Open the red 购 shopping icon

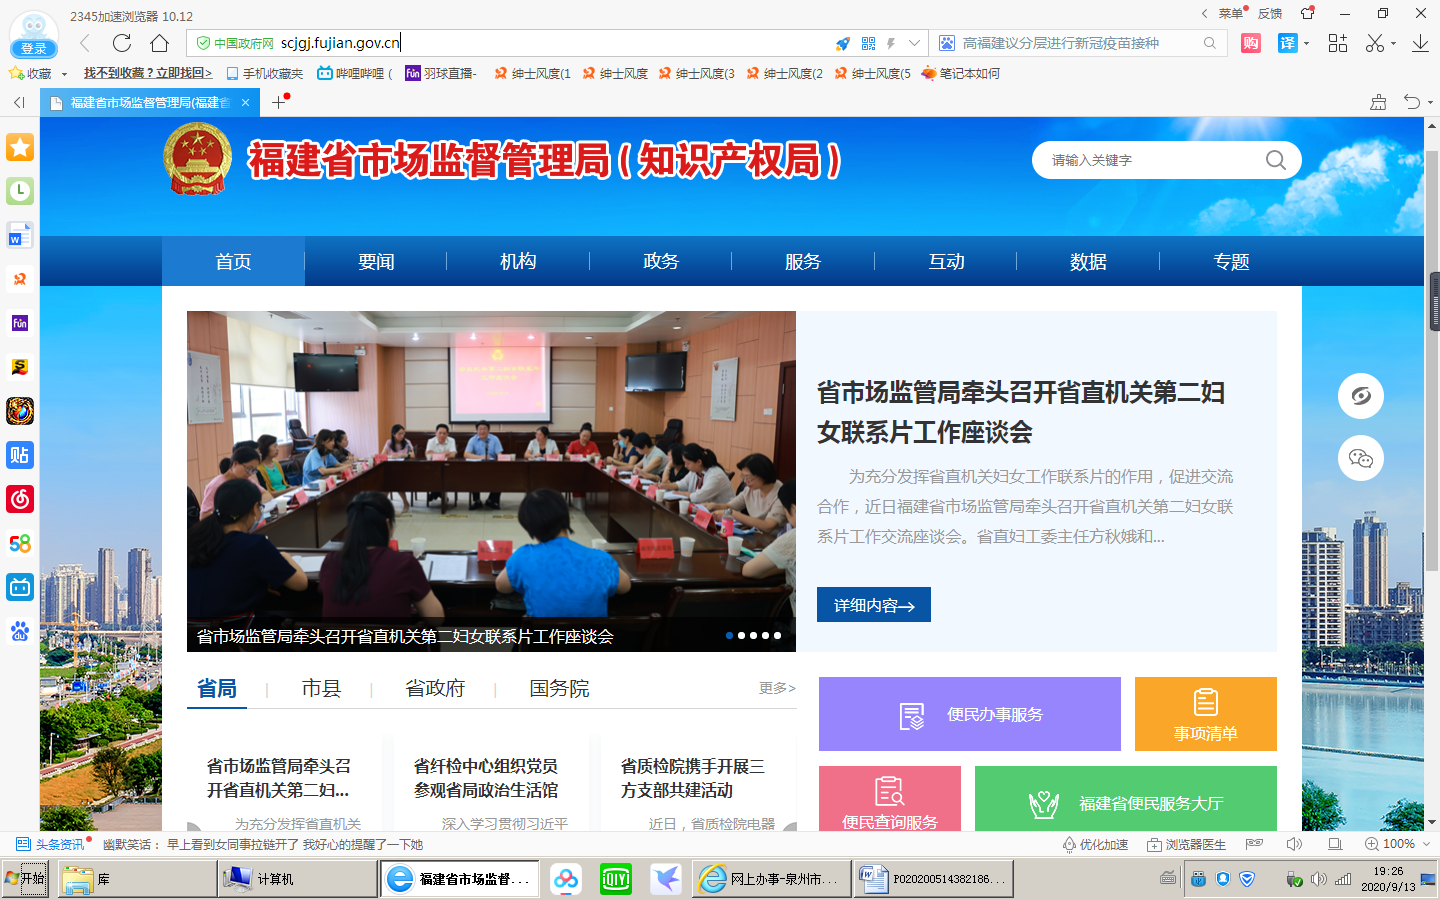[1250, 43]
